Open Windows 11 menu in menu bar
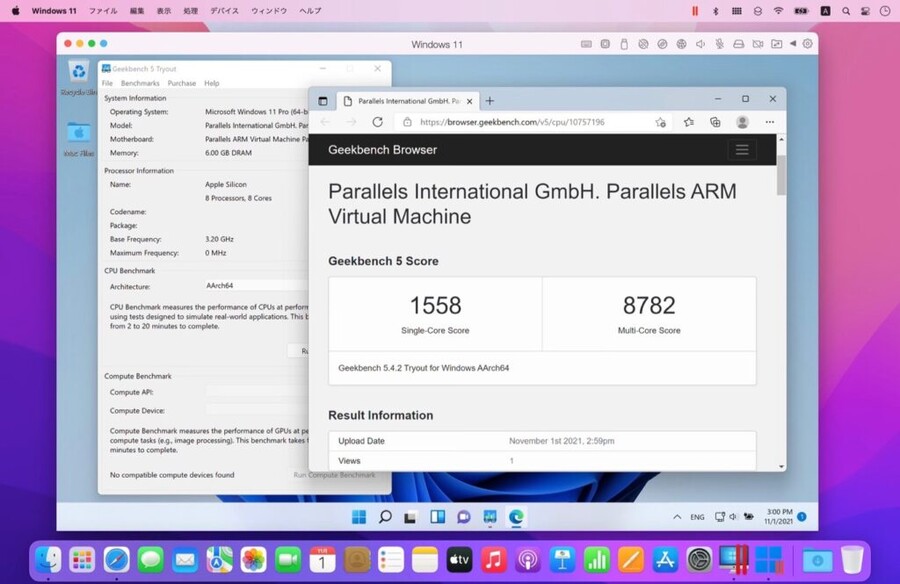 tap(54, 11)
